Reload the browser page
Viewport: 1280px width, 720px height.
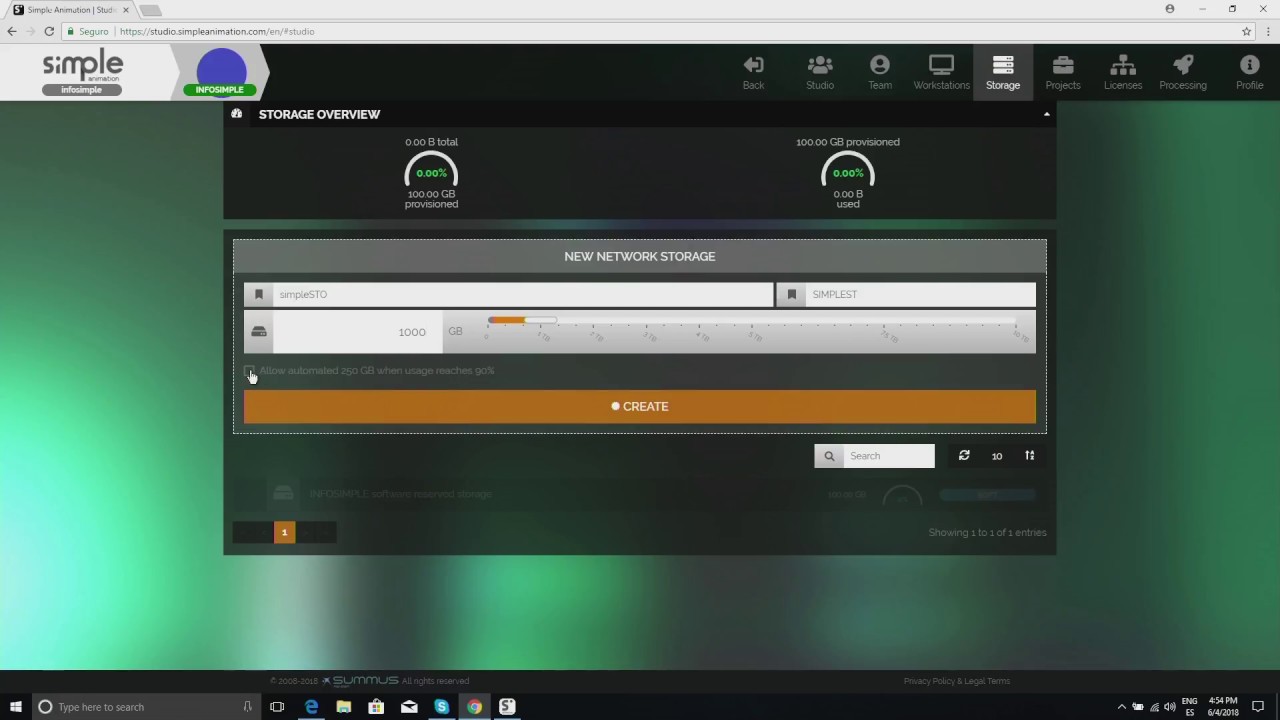49,31
